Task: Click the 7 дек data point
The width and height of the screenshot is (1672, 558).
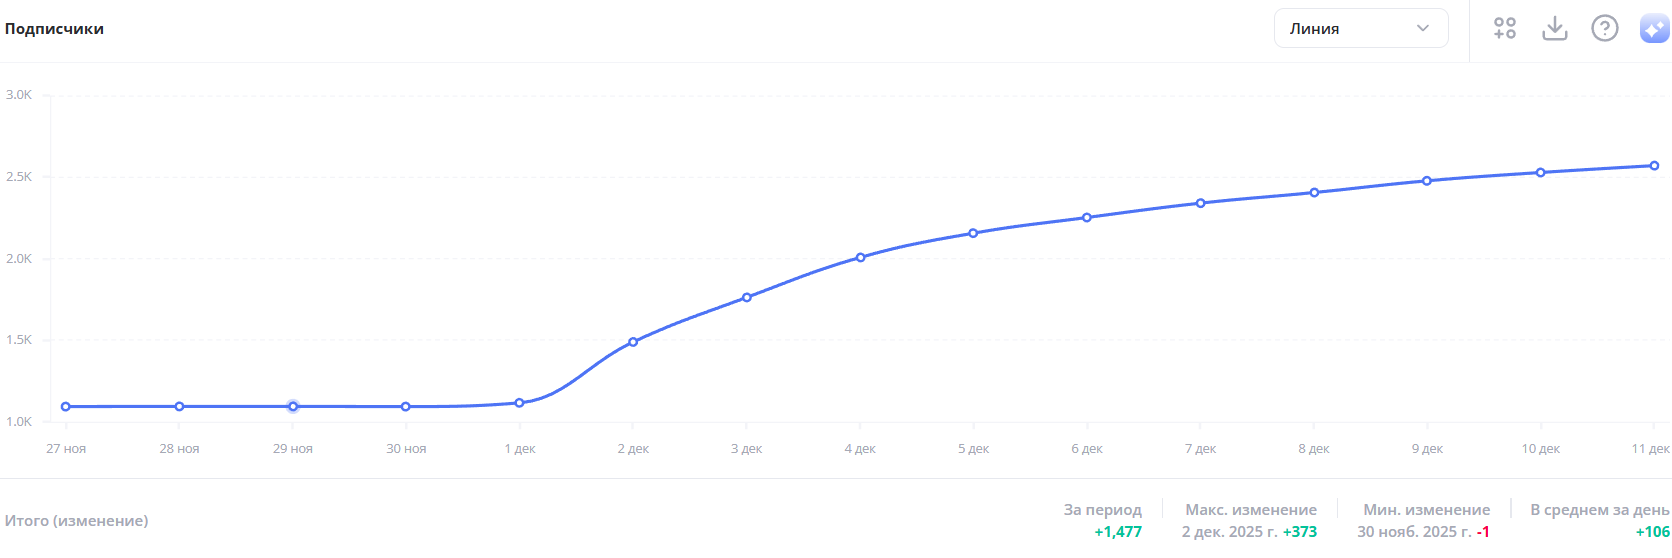Action: point(1201,203)
